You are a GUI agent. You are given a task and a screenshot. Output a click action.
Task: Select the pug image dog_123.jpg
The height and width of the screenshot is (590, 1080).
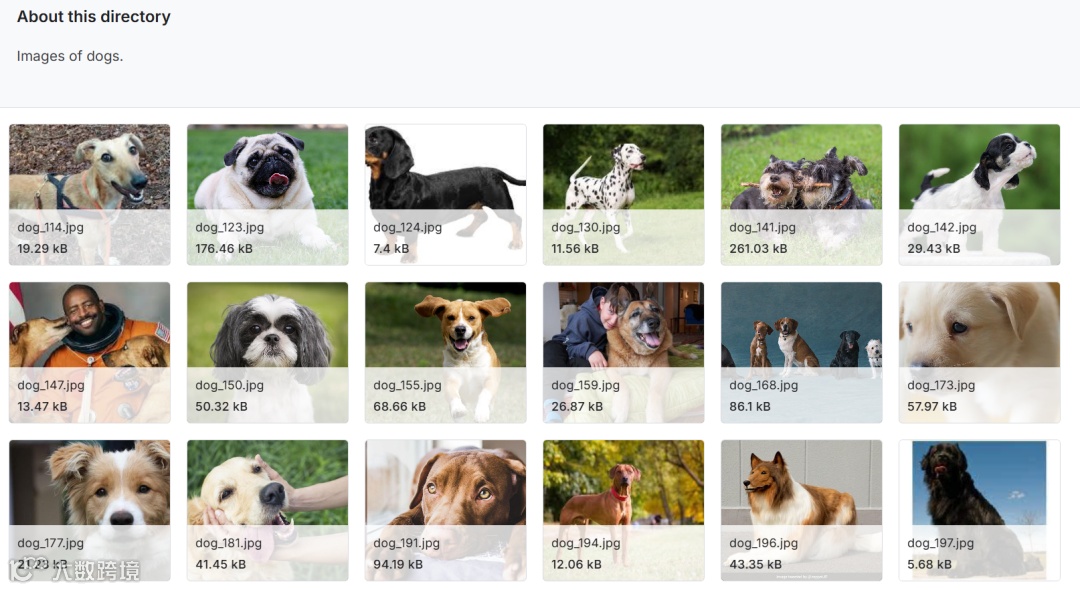pos(267,195)
